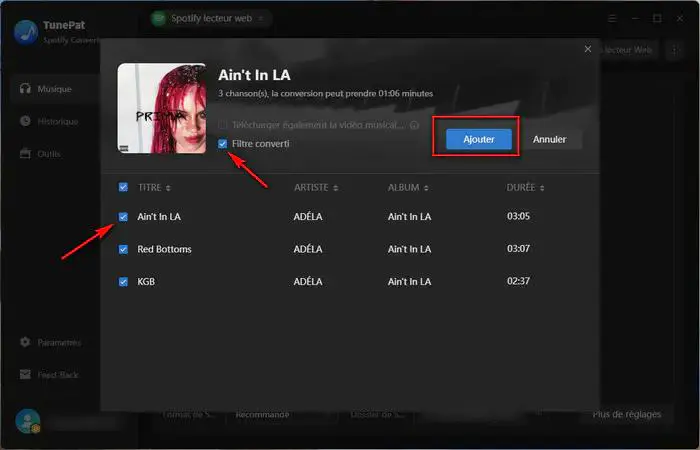
Task: Expand the Spotify lecteur web source dropdown
Action: click(x=261, y=18)
